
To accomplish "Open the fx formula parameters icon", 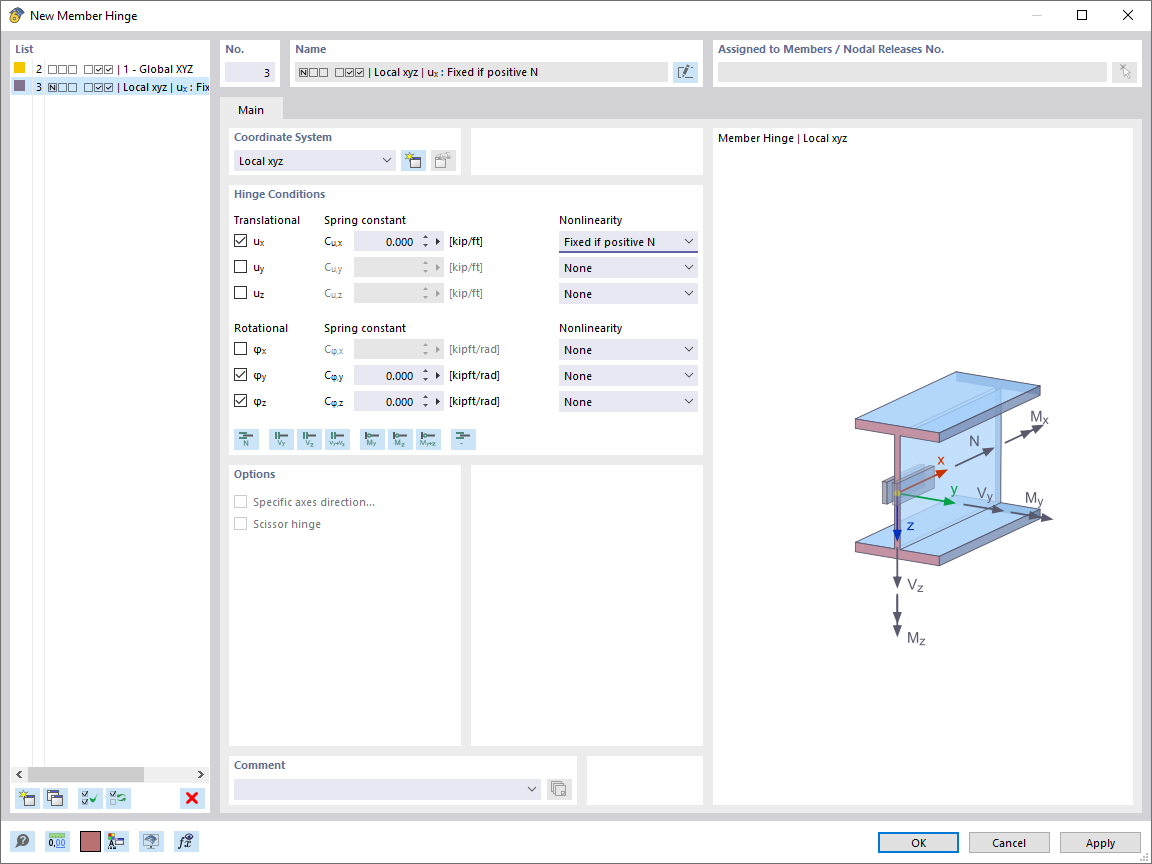I will click(x=185, y=841).
